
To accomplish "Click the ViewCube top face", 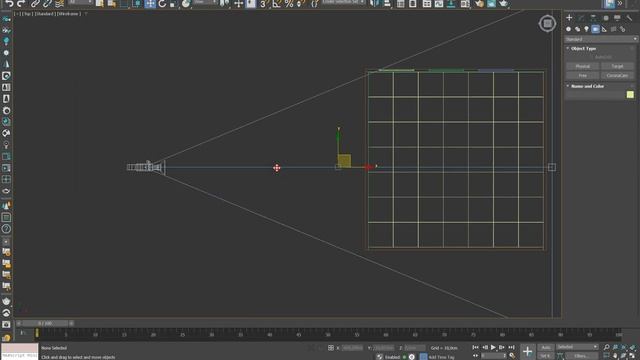I will 547,23.
